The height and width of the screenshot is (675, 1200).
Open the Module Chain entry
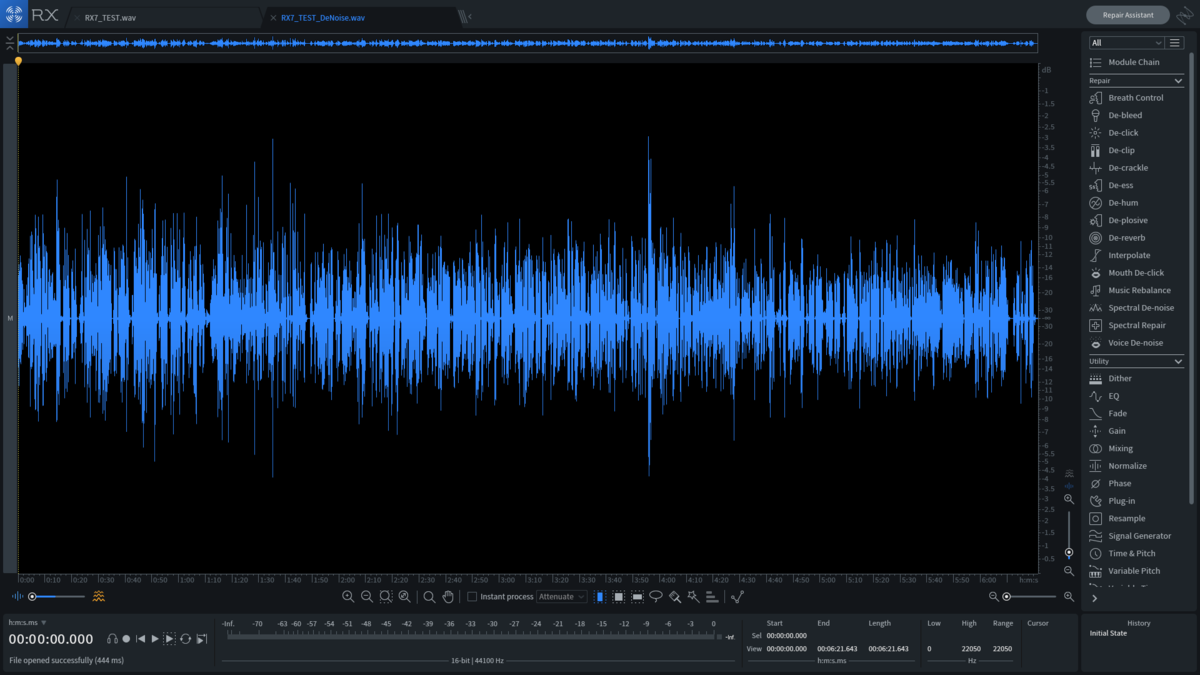(1136, 62)
